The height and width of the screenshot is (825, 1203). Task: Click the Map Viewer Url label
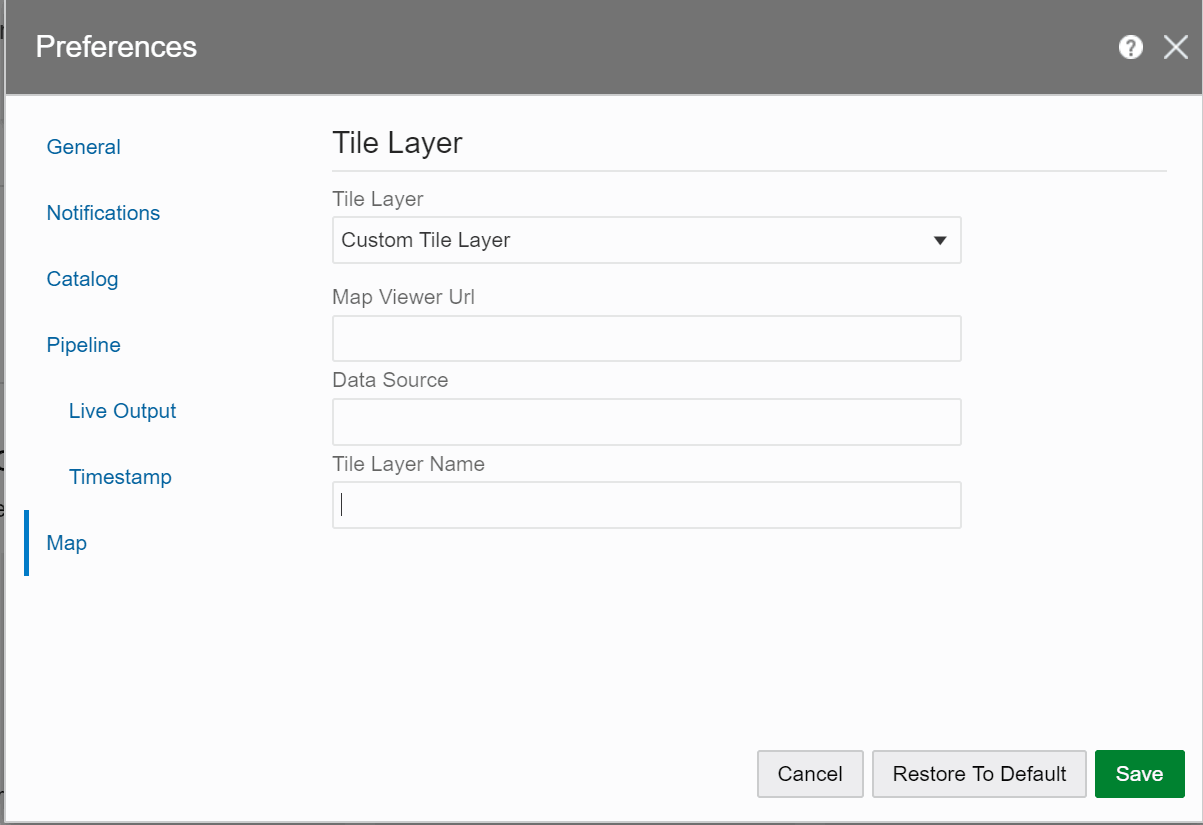coord(403,297)
